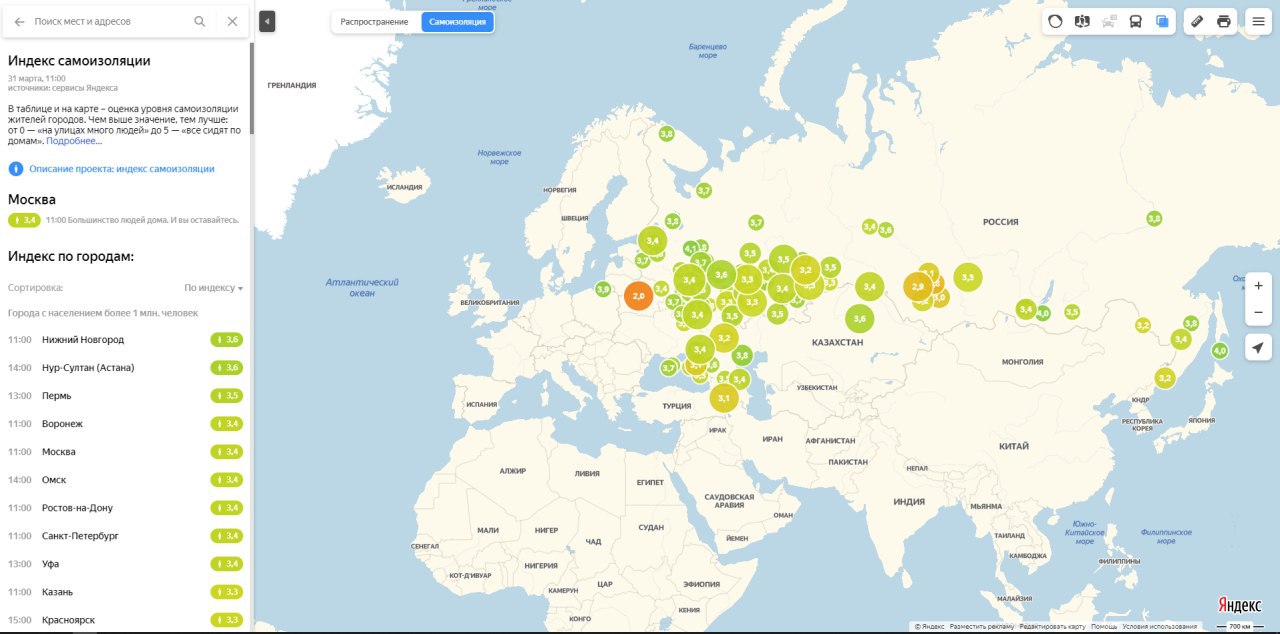Click the Москва 3,4 index badge under heading
The image size is (1280, 634).
click(x=24, y=220)
